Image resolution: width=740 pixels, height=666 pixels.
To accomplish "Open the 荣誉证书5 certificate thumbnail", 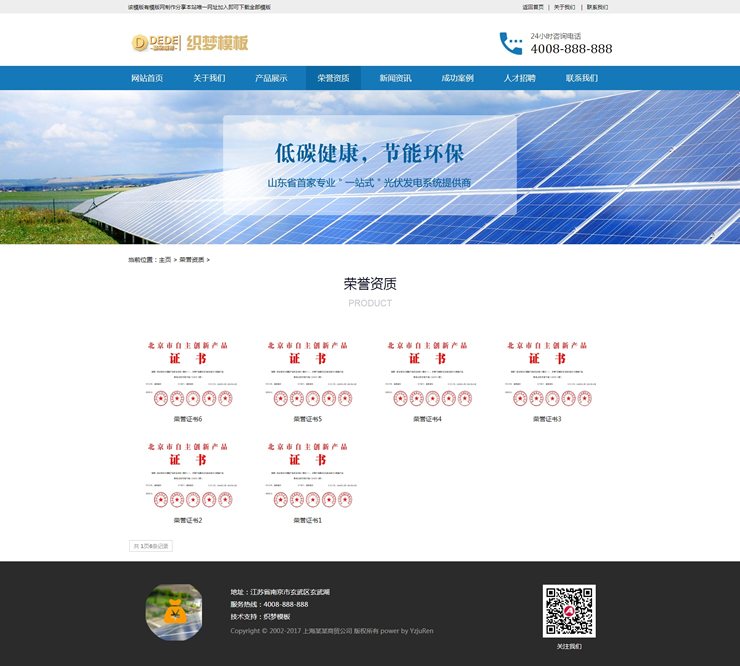I will [308, 374].
